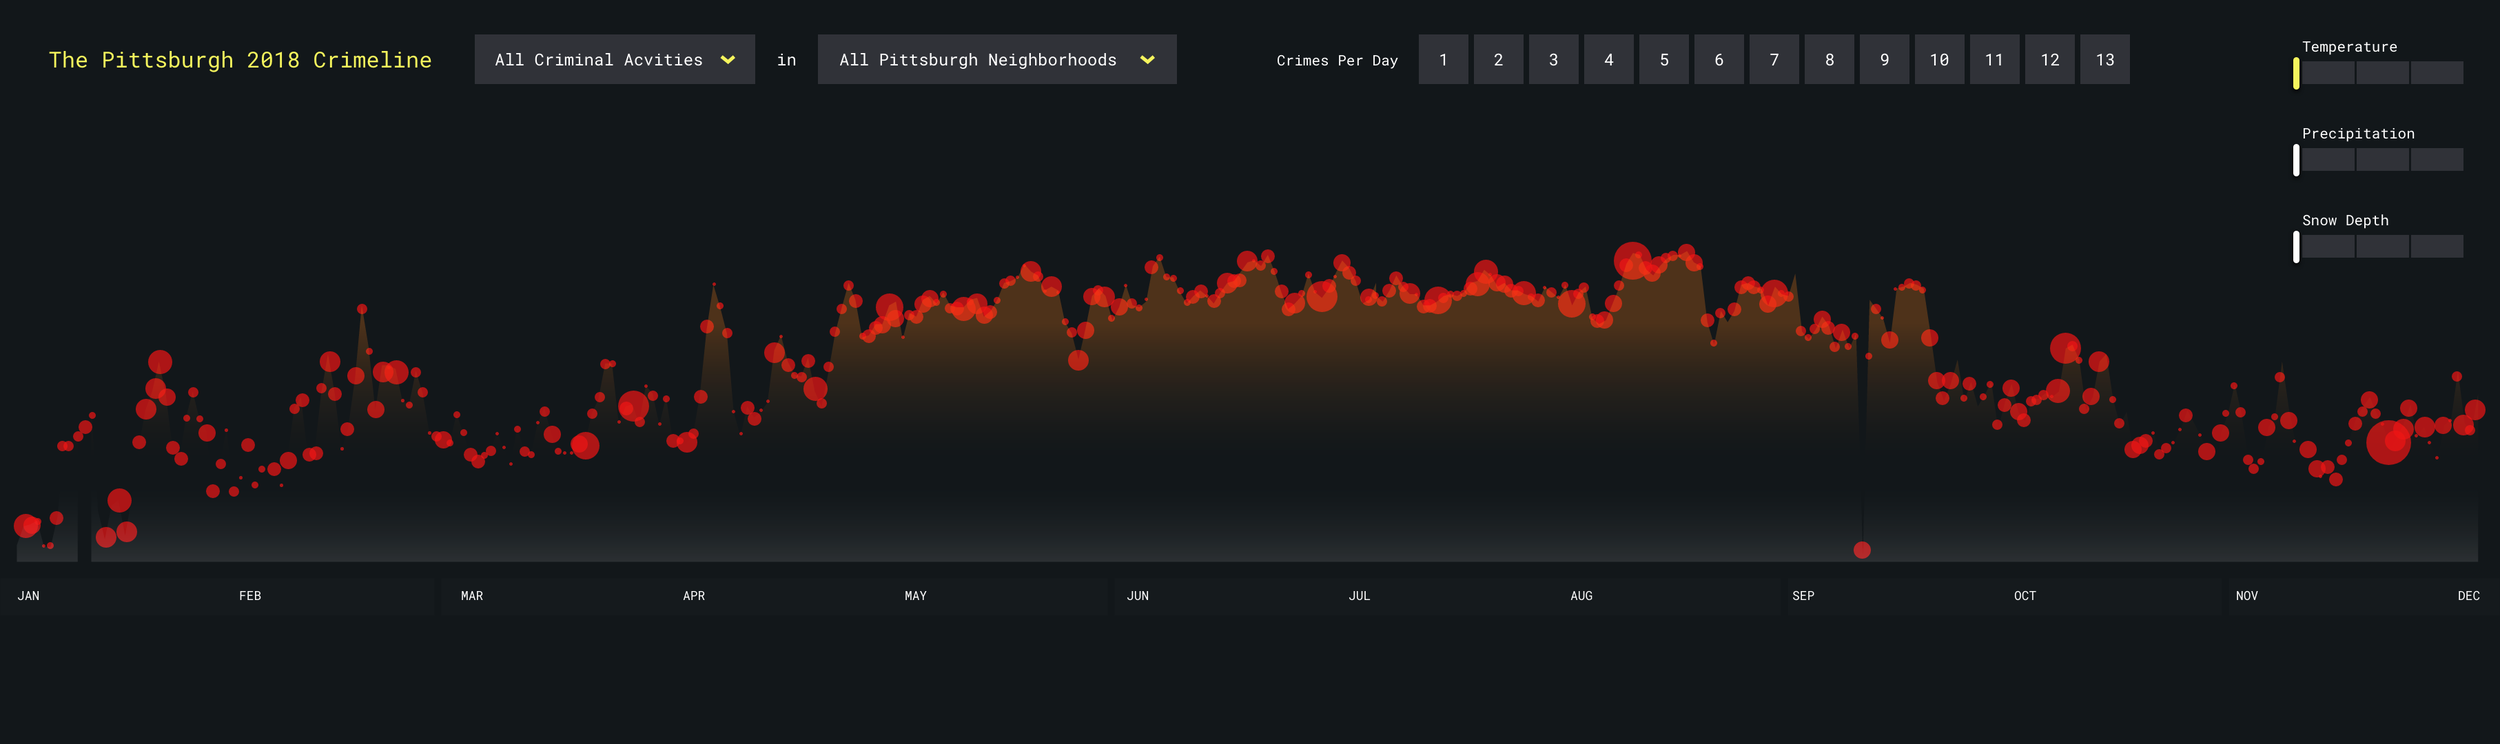Select crimes per day value 11
The height and width of the screenshot is (744, 2500).
tap(1994, 59)
